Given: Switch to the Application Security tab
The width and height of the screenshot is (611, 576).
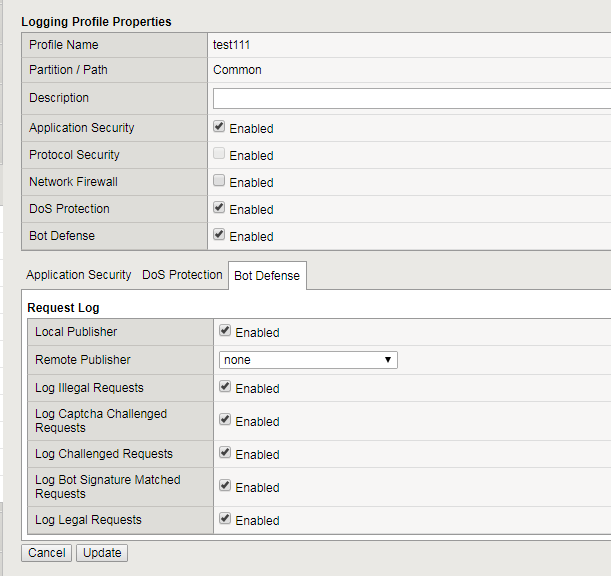Looking at the screenshot, I should [x=79, y=275].
